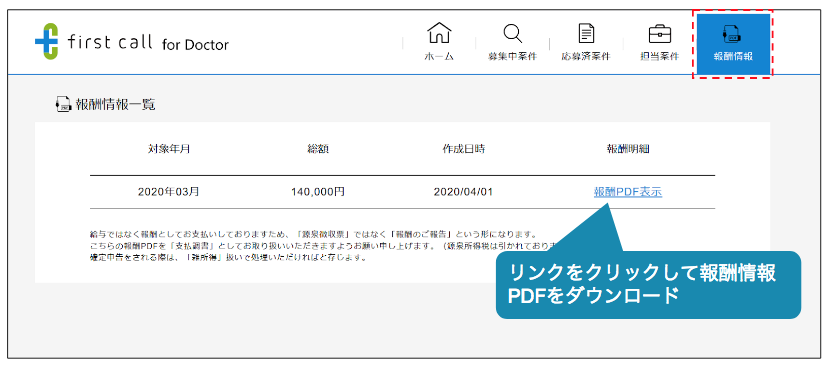The image size is (829, 367).
Task: Click the 報酬情報一覧 page heading
Action: tap(116, 104)
